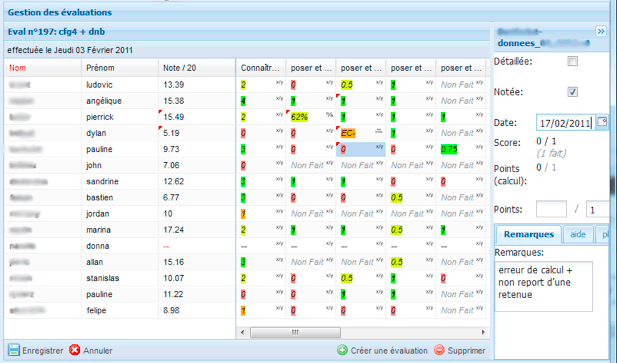The image size is (617, 363).
Task: Sort by the Prénom column header
Action: 120,68
